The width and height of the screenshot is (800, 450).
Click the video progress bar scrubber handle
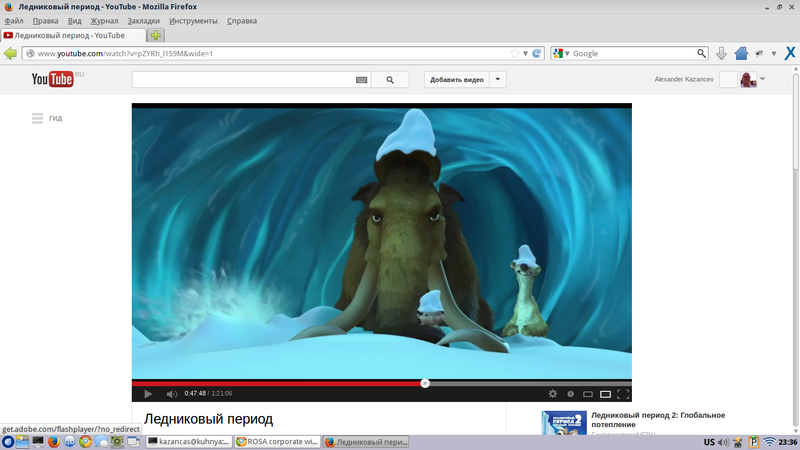425,383
